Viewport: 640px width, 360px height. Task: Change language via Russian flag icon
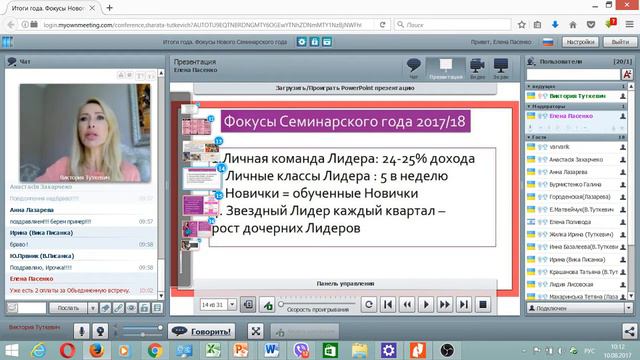(x=548, y=42)
